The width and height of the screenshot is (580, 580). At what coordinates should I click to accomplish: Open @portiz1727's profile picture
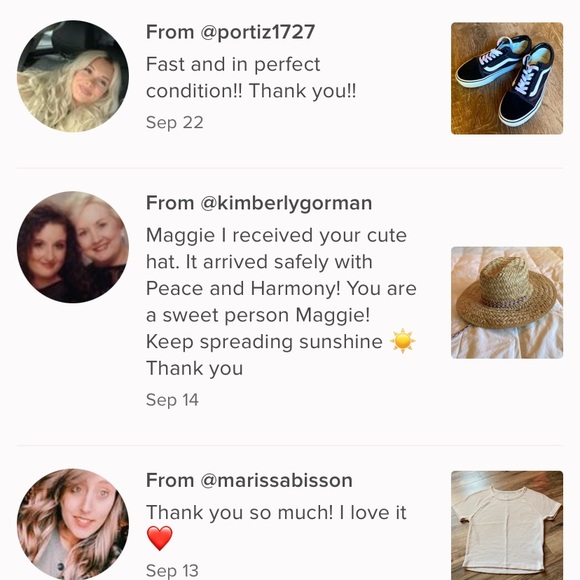click(73, 76)
